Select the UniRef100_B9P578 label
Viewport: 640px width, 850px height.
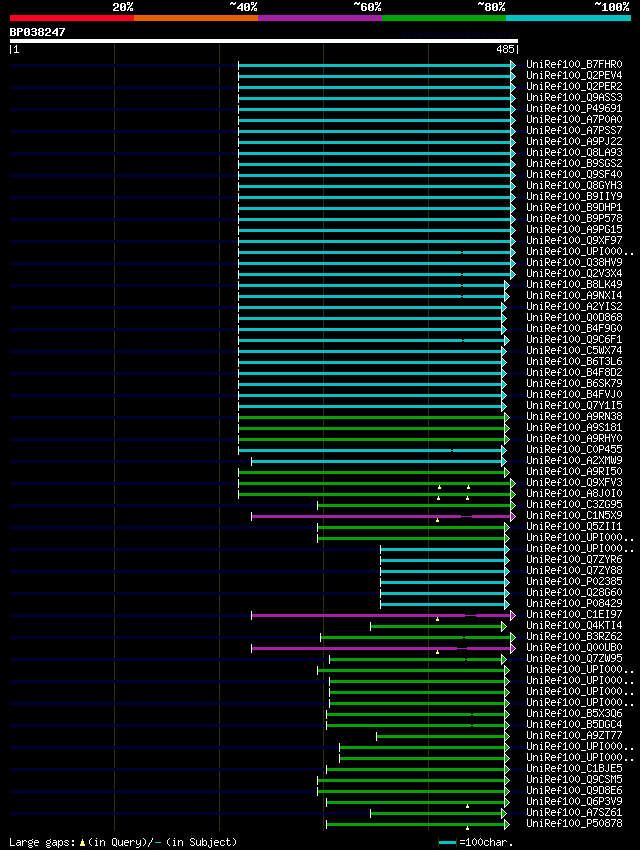coord(574,218)
